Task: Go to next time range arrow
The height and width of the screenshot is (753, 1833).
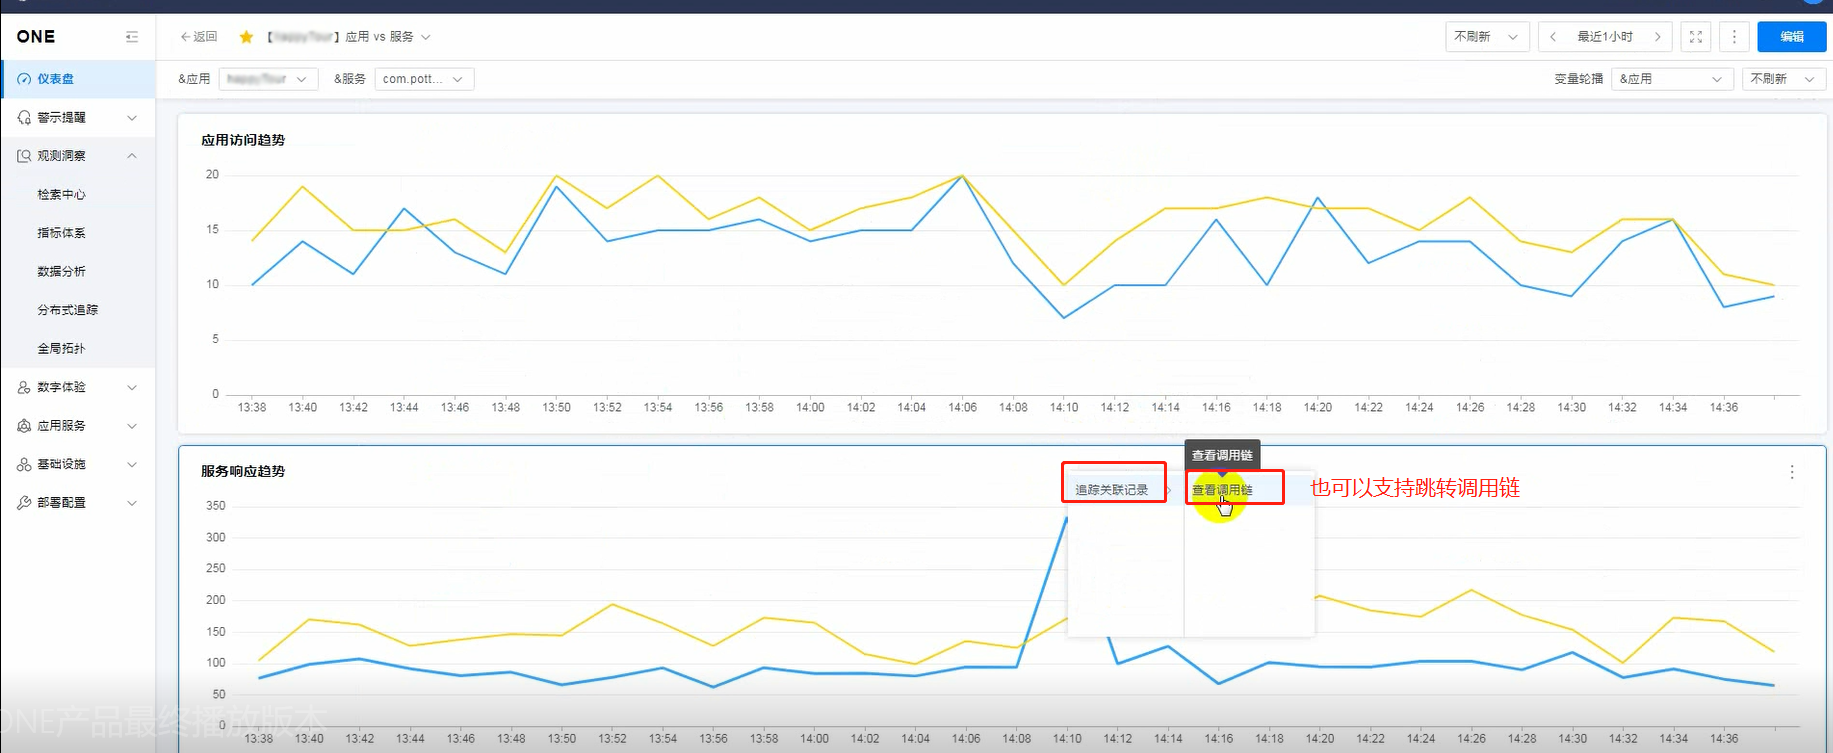Action: pyautogui.click(x=1657, y=37)
